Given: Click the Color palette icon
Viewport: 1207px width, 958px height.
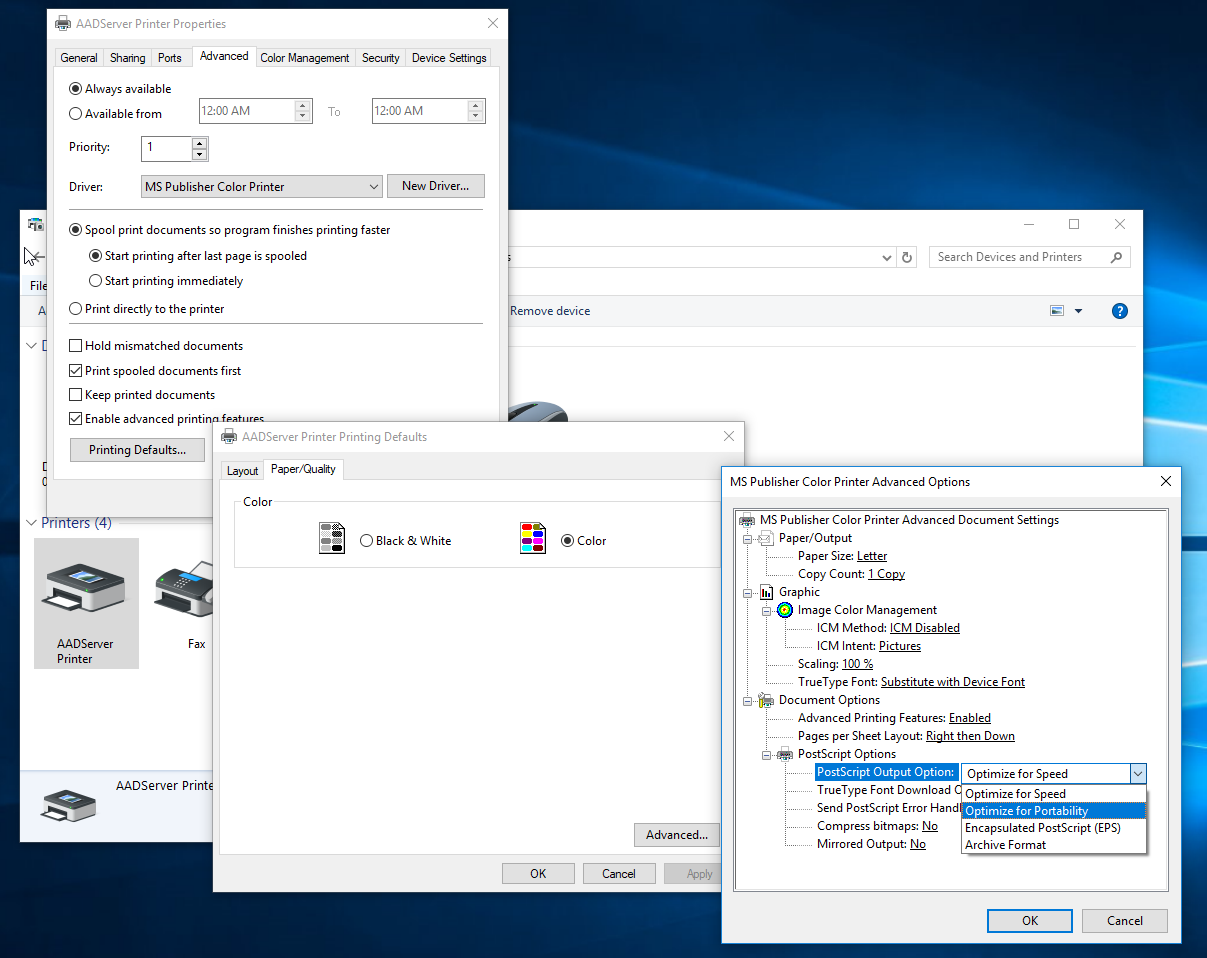Looking at the screenshot, I should pos(533,539).
